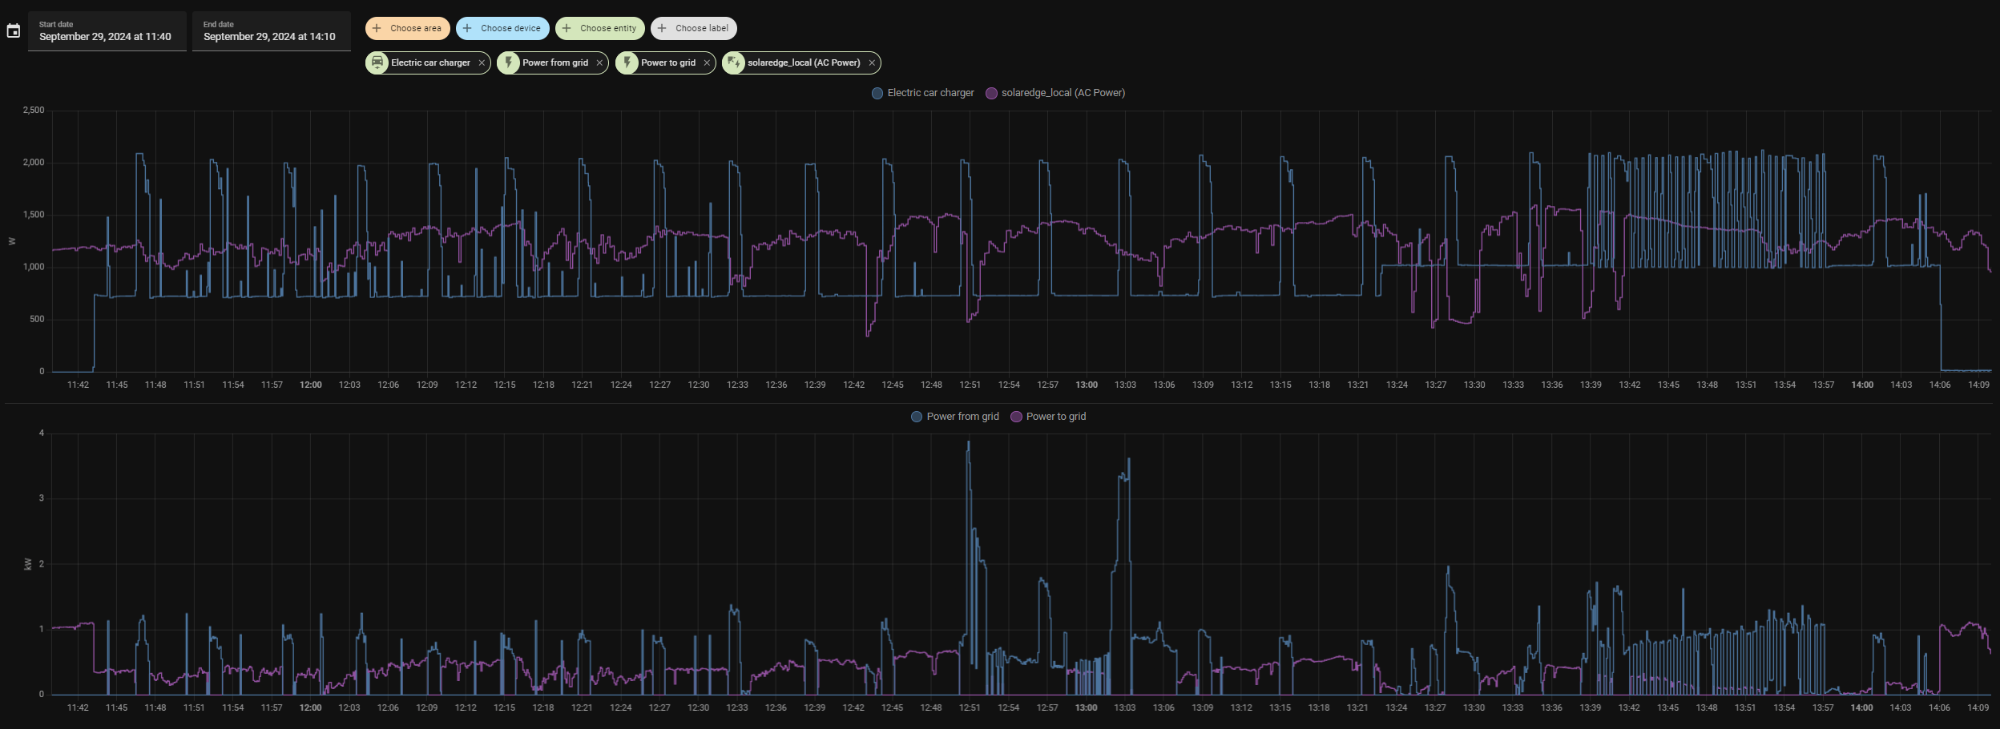The image size is (2000, 729).
Task: Remove the Power from grid entity chip
Action: pyautogui.click(x=599, y=63)
